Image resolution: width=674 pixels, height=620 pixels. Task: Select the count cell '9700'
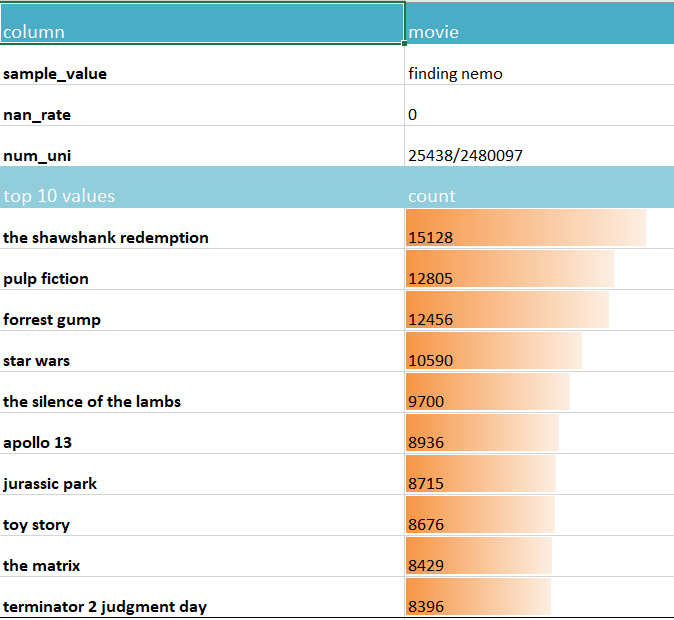click(x=539, y=392)
